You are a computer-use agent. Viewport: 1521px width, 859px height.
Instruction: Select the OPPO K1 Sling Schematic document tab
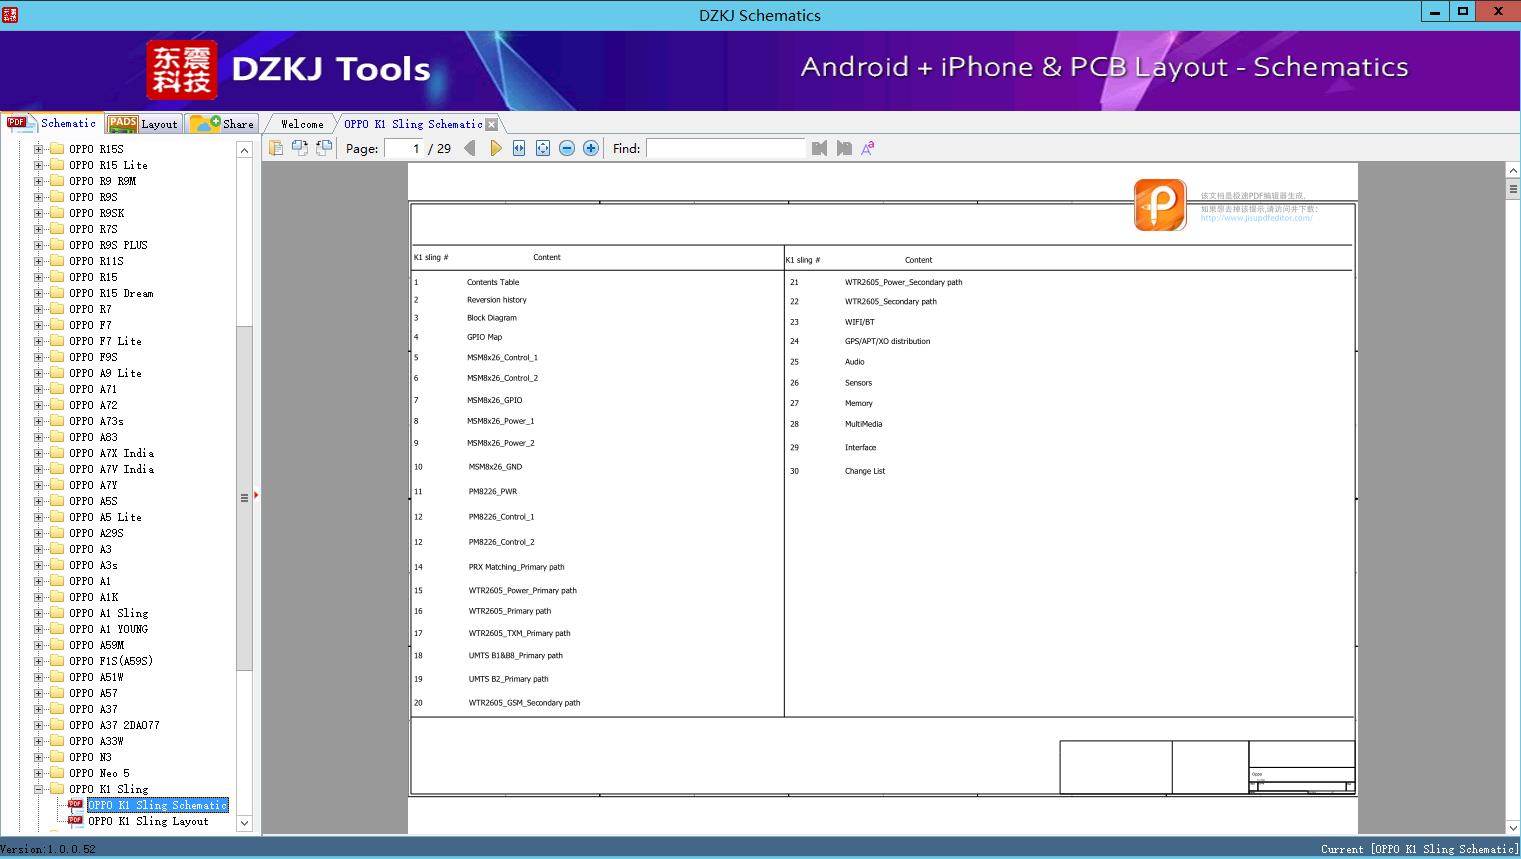click(x=413, y=124)
